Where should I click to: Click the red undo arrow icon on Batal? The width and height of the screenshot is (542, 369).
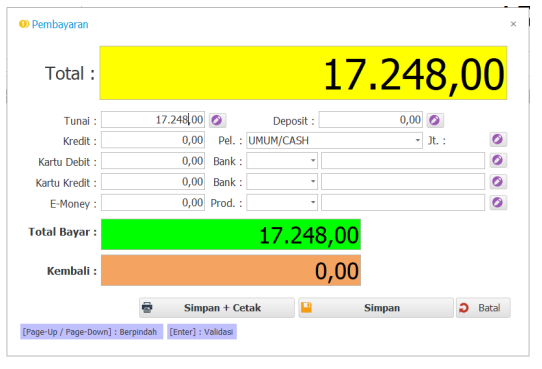point(464,308)
